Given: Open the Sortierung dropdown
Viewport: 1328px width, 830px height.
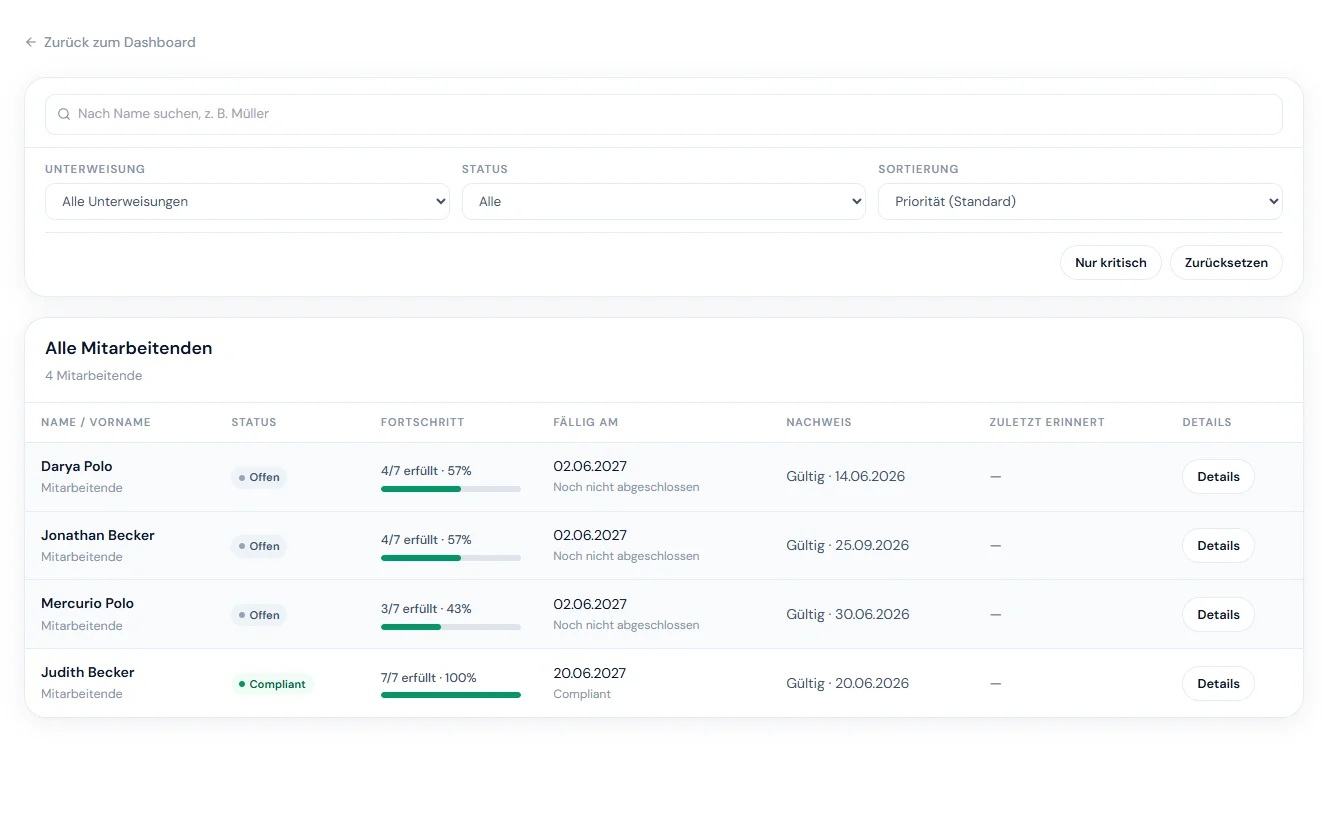Looking at the screenshot, I should [1080, 201].
